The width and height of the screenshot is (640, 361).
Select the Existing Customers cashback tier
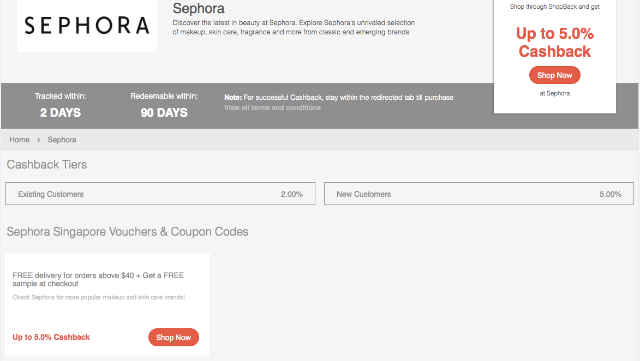tap(160, 194)
